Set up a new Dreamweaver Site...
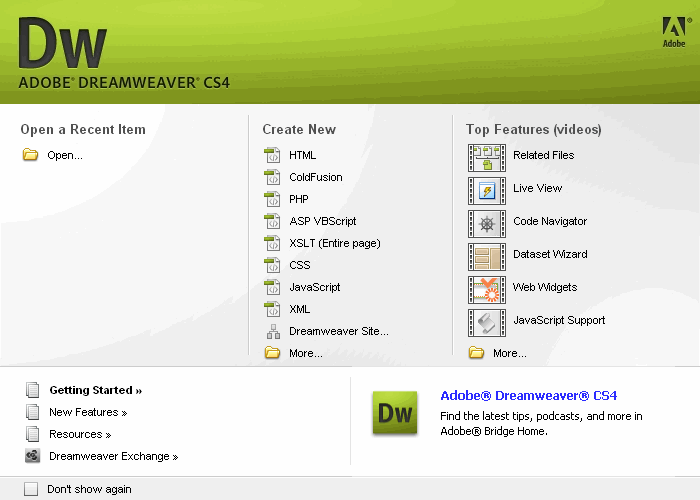Screen dimensions: 700x500 [x=339, y=331]
